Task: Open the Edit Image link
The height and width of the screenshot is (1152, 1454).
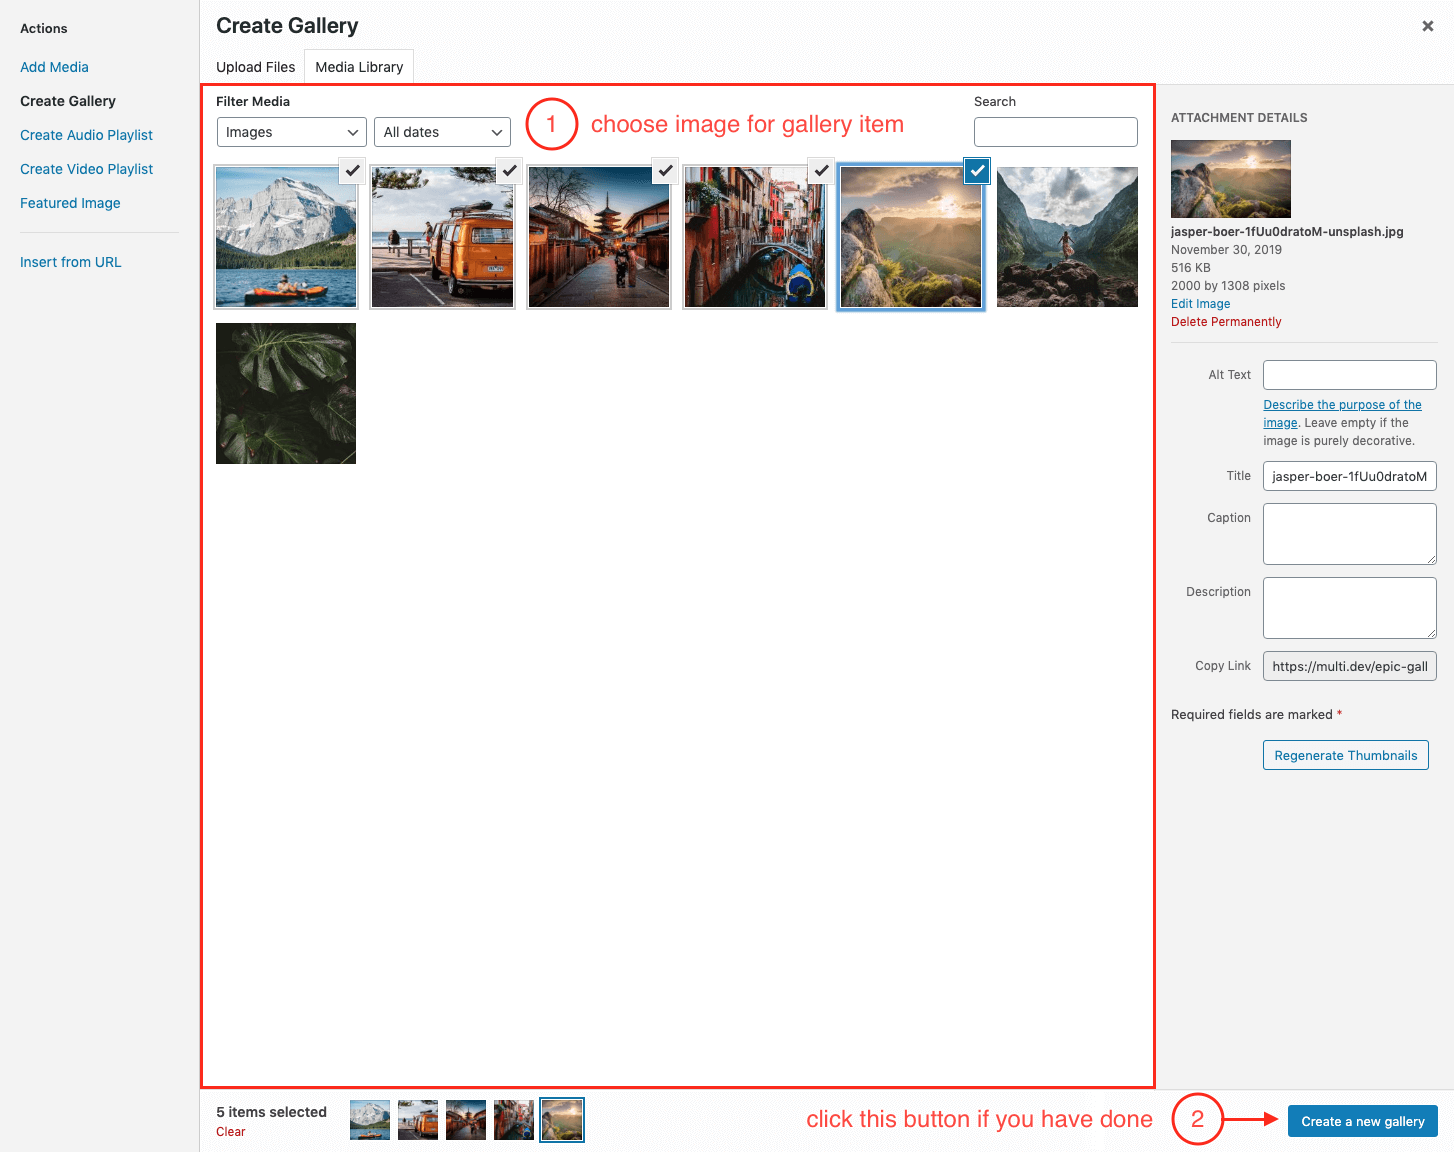Action: point(1200,304)
